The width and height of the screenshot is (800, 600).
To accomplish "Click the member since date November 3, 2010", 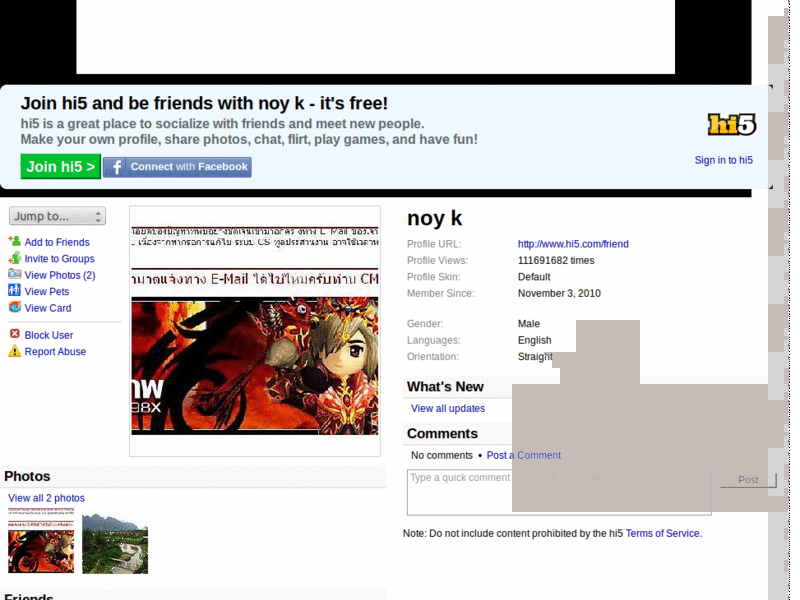I will tap(559, 293).
